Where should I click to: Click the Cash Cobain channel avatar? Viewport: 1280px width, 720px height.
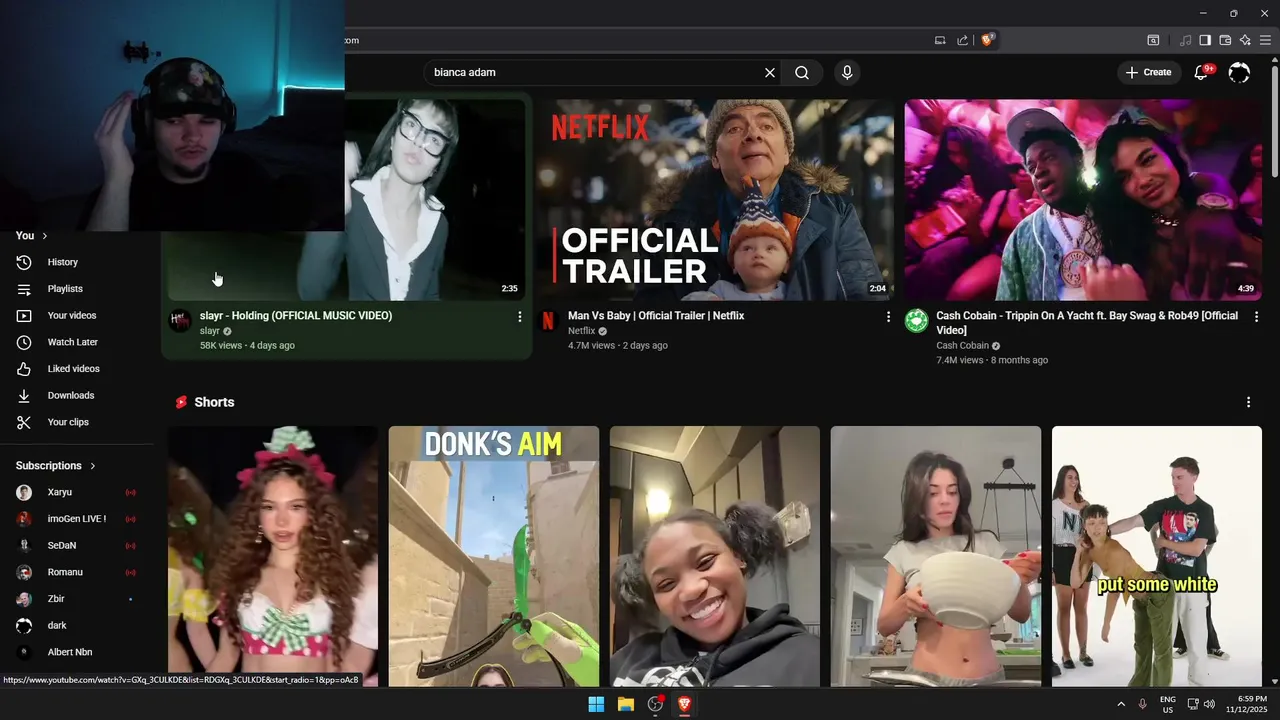click(916, 321)
